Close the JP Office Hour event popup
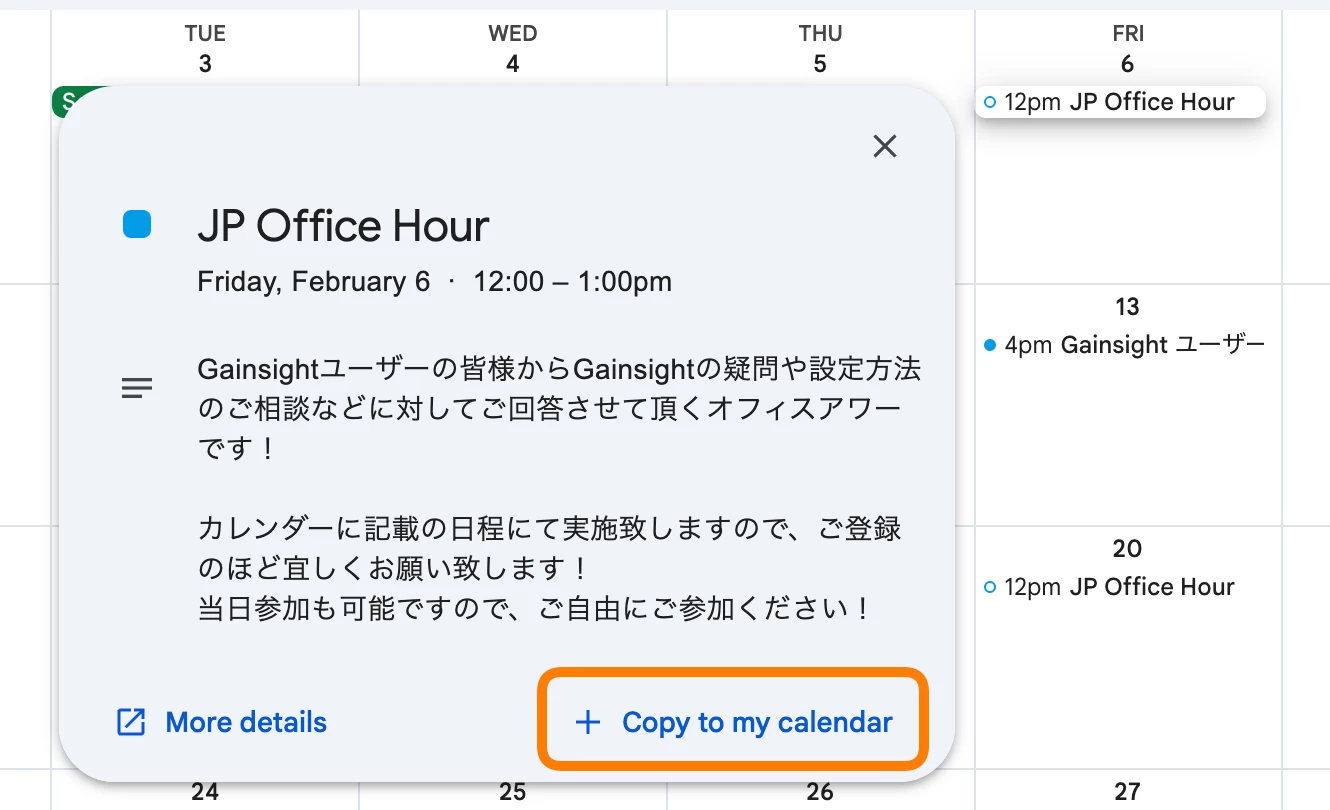 point(884,147)
